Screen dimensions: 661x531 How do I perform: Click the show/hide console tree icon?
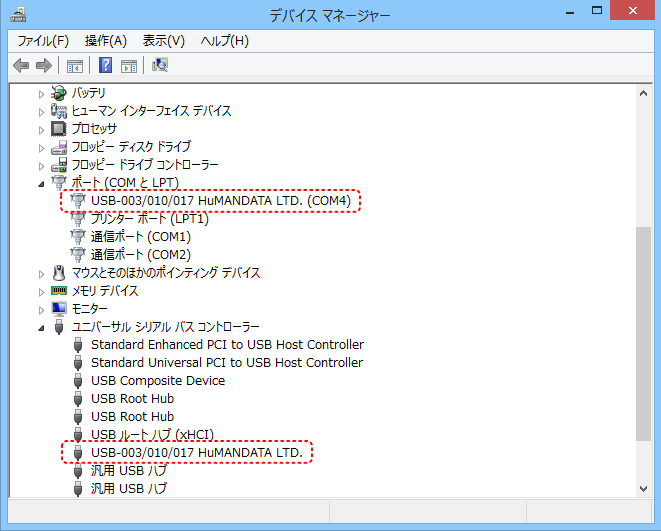74,66
